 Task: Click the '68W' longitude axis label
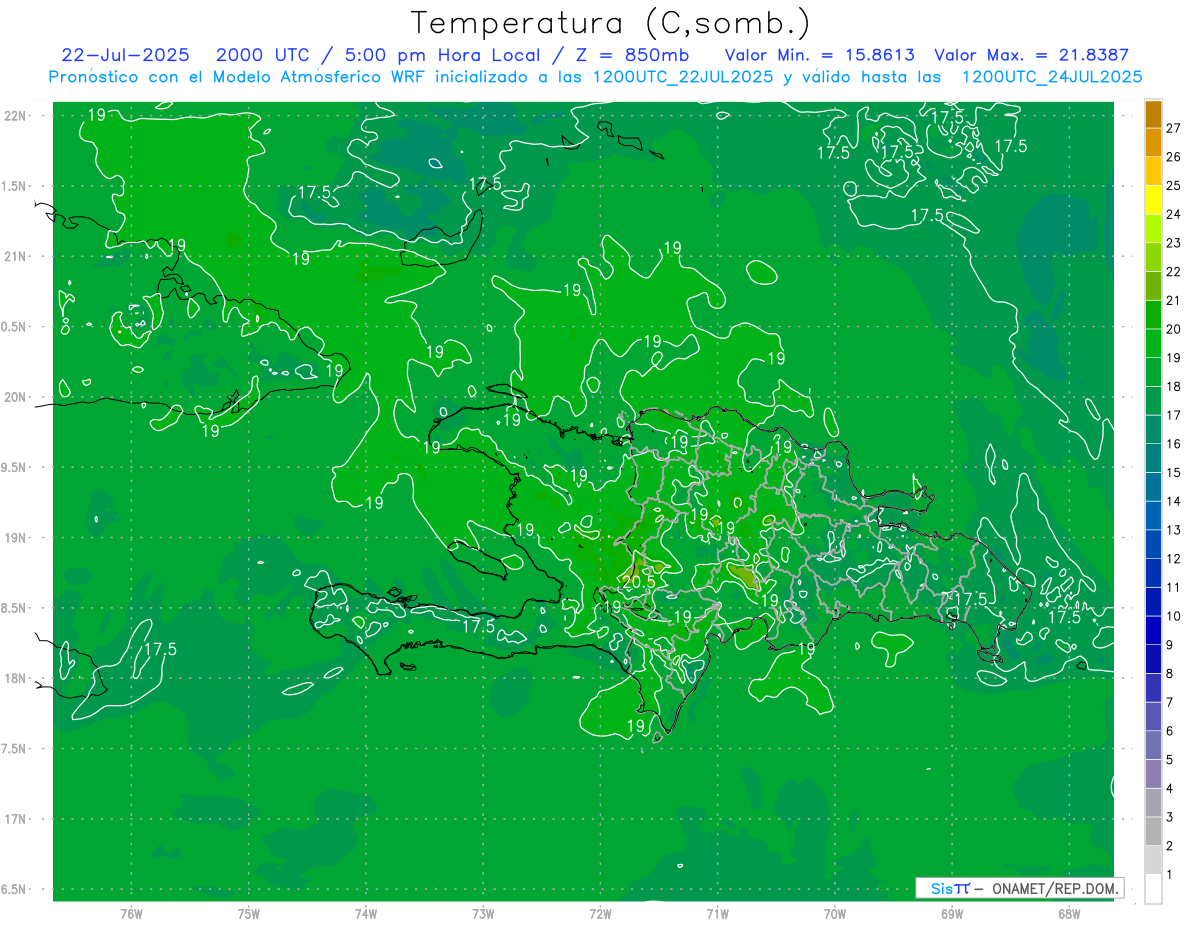point(1069,913)
